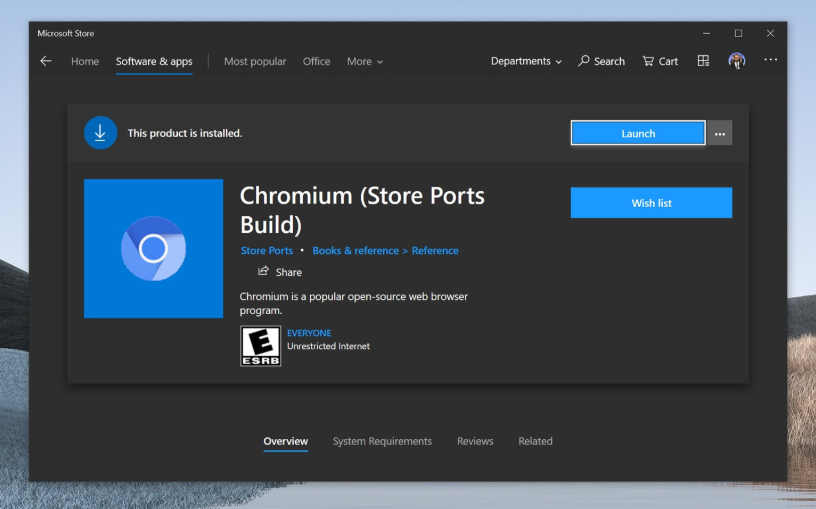Switch to System Requirements tab

382,441
